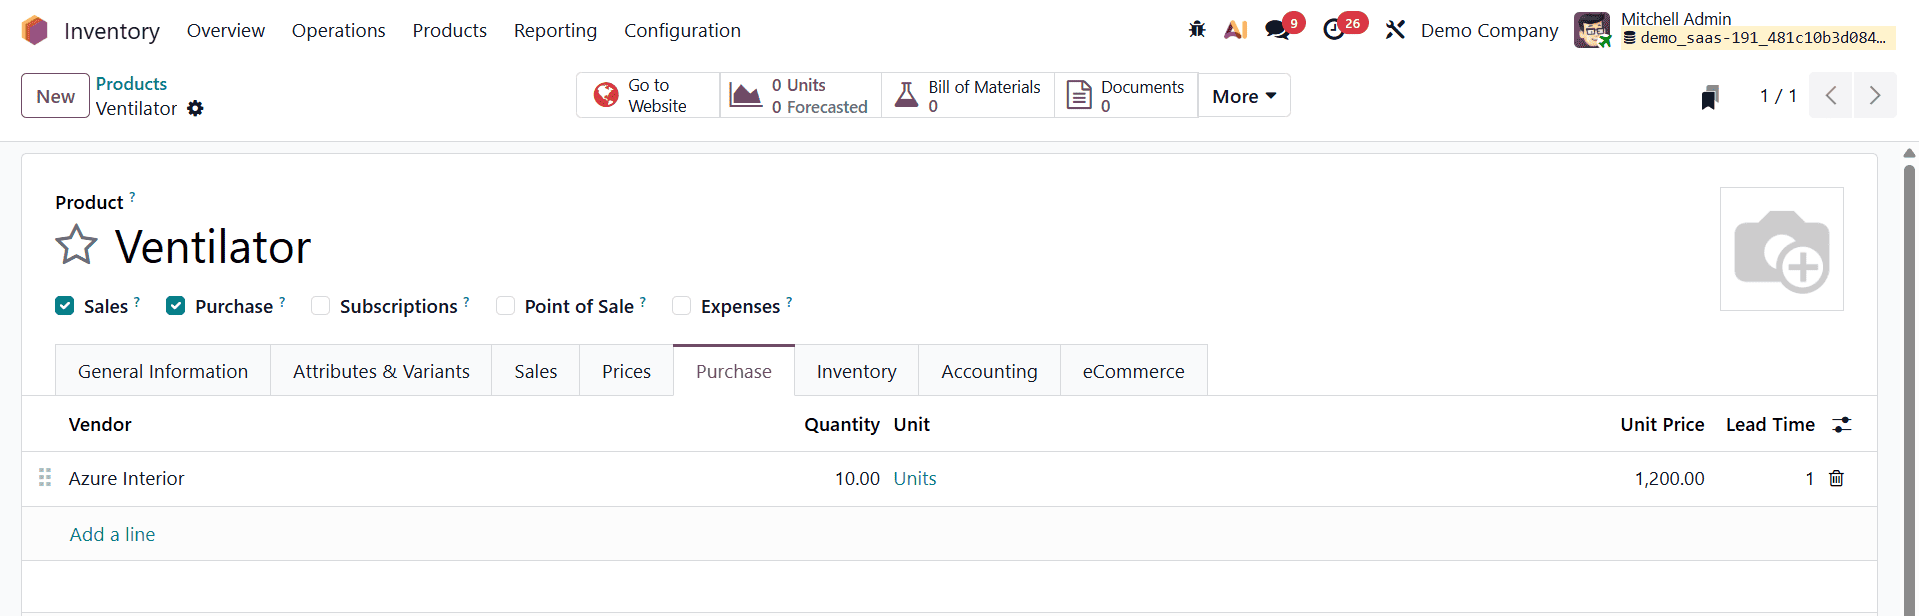Click the Go to Website globe icon
The height and width of the screenshot is (616, 1919).
606,95
